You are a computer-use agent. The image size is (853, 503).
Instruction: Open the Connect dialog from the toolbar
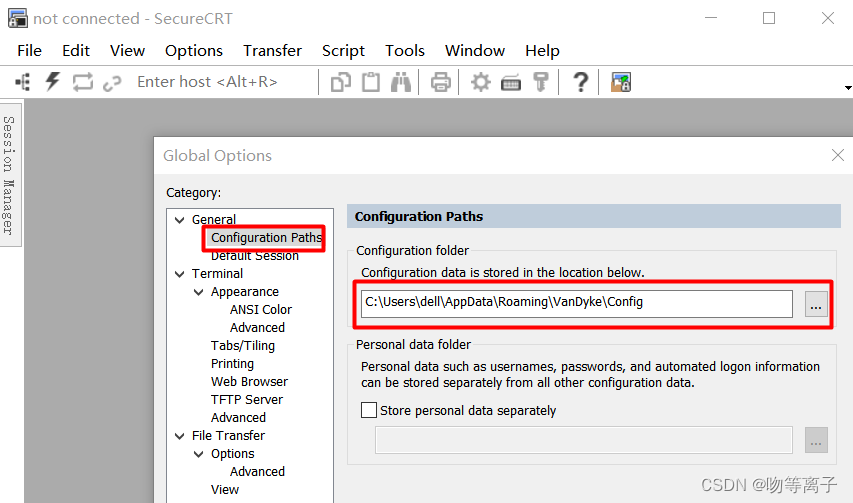pos(23,82)
